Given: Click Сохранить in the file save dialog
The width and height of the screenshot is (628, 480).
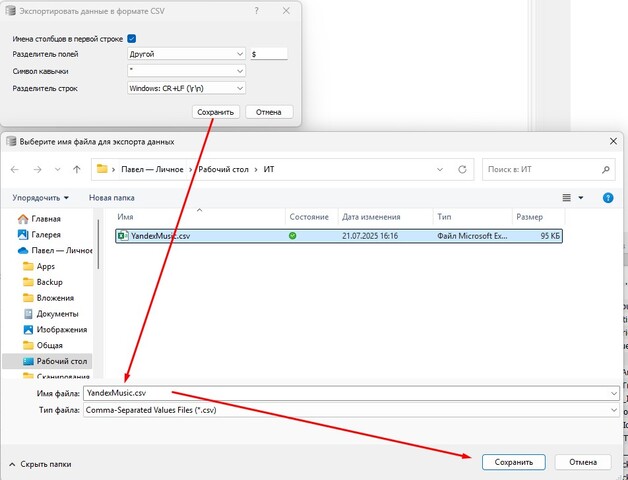Looking at the screenshot, I should pos(513,462).
